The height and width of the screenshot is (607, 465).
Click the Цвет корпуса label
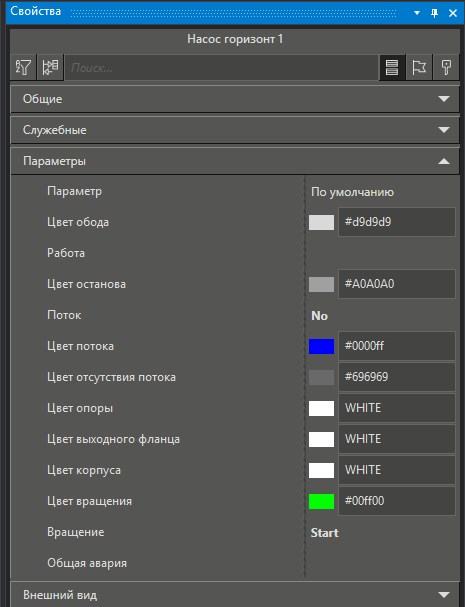(84, 470)
